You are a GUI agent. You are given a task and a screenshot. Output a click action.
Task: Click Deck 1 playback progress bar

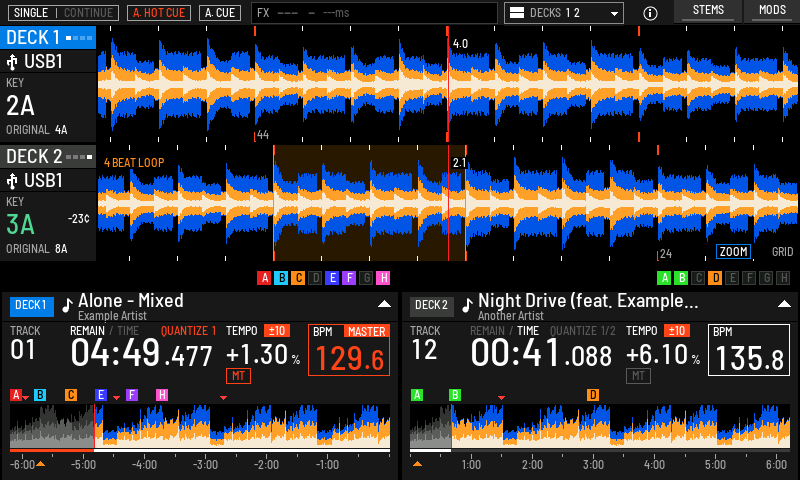[x=200, y=450]
